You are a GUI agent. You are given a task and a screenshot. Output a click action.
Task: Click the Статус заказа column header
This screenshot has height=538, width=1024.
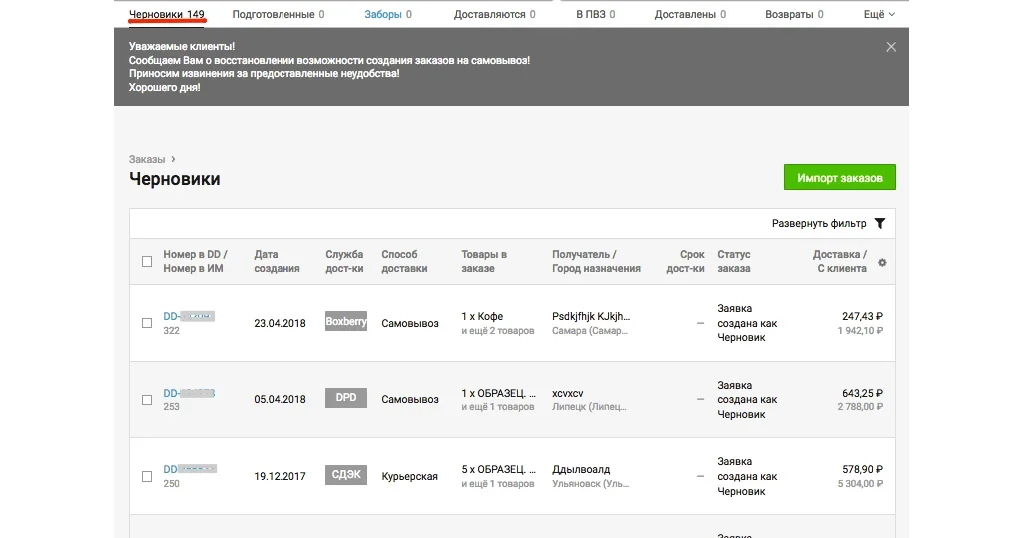point(734,261)
